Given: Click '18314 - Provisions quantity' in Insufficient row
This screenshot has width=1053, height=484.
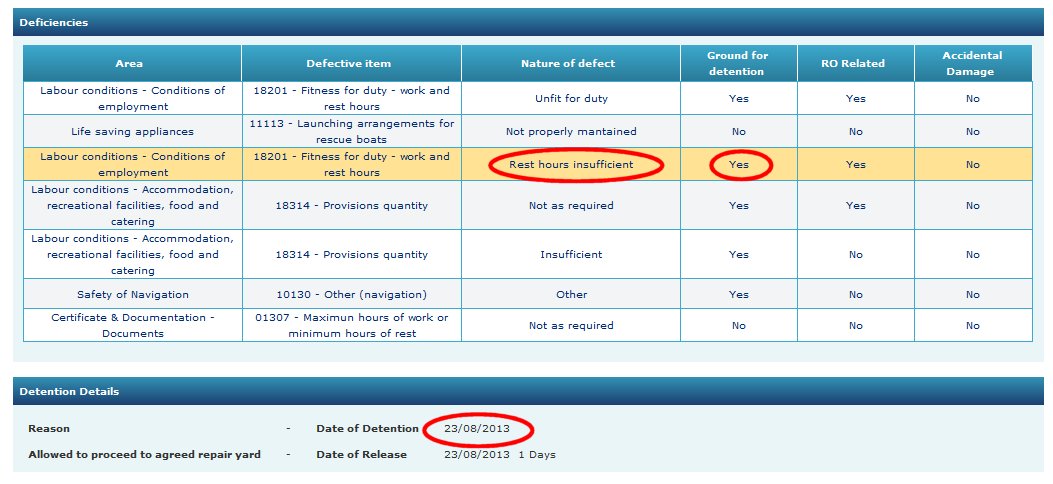Looking at the screenshot, I should [x=352, y=254].
